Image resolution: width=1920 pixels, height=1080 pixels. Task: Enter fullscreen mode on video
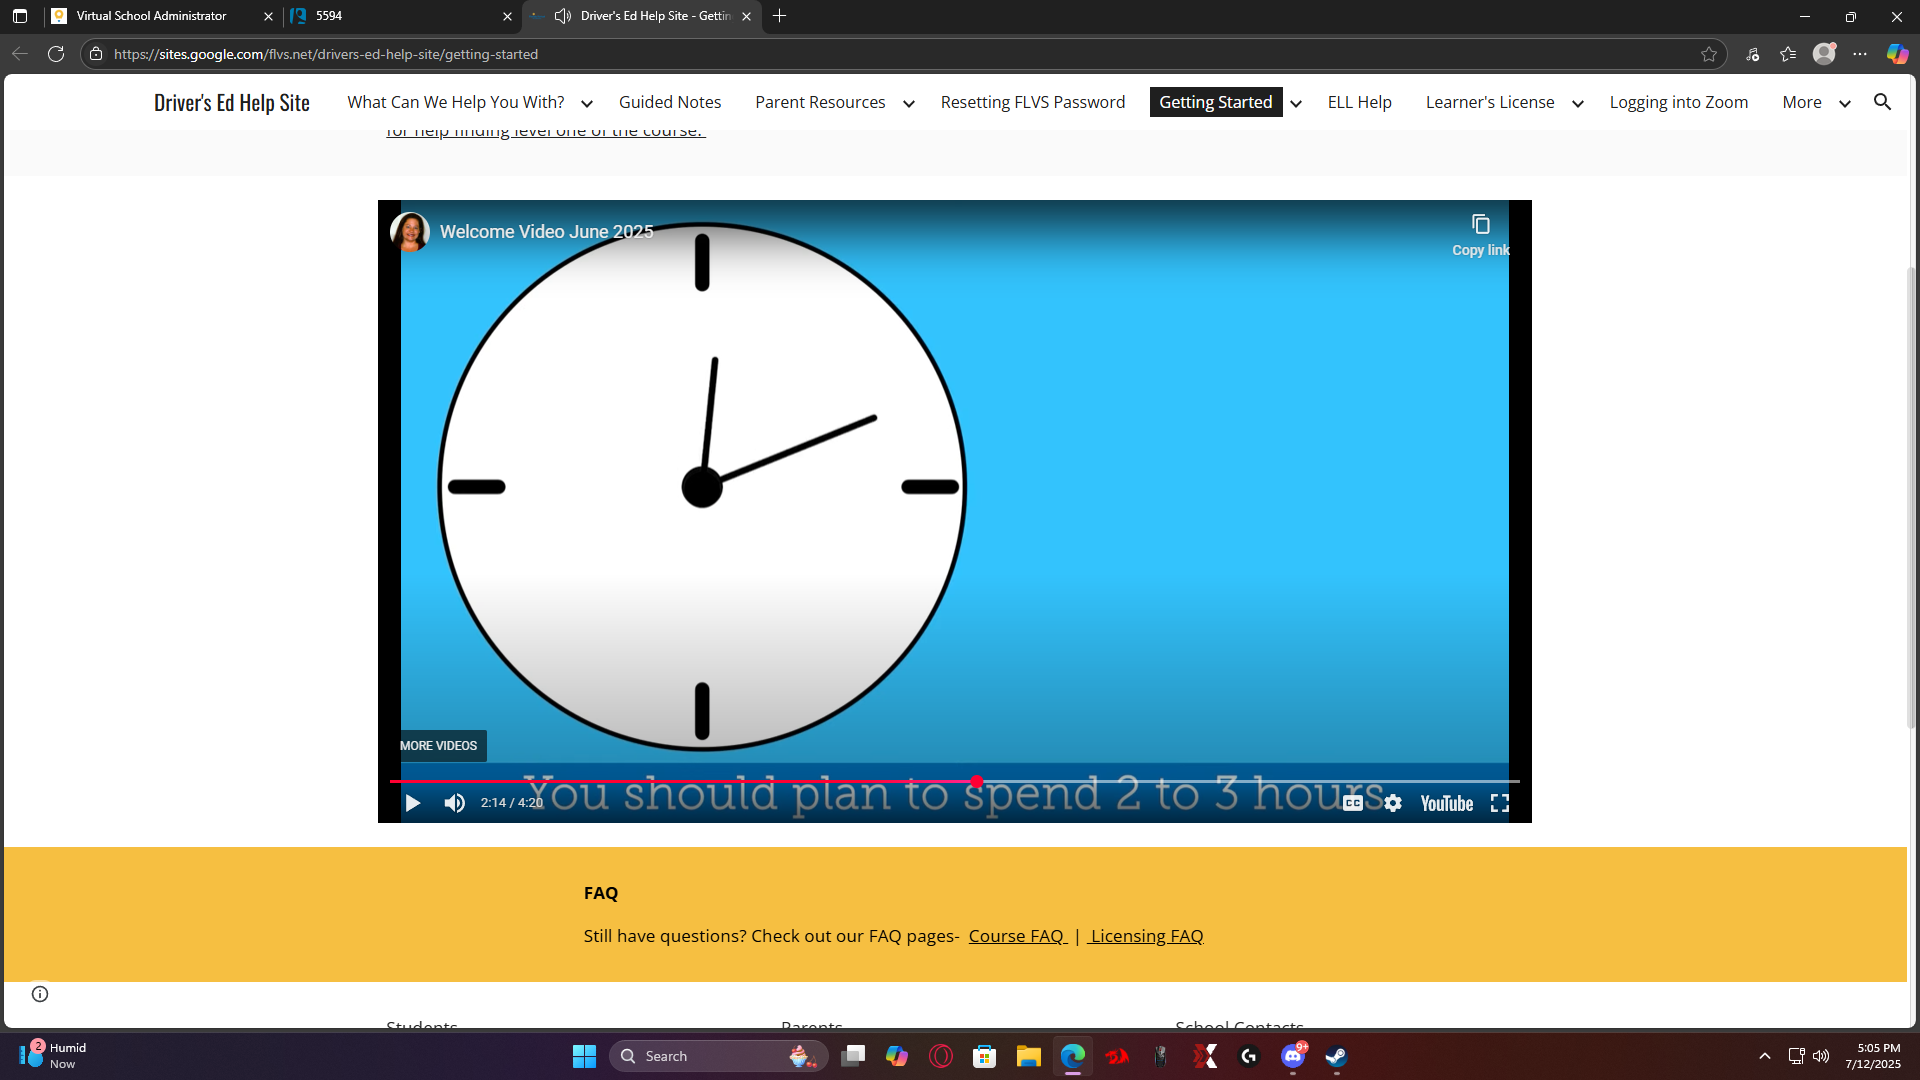point(1500,803)
